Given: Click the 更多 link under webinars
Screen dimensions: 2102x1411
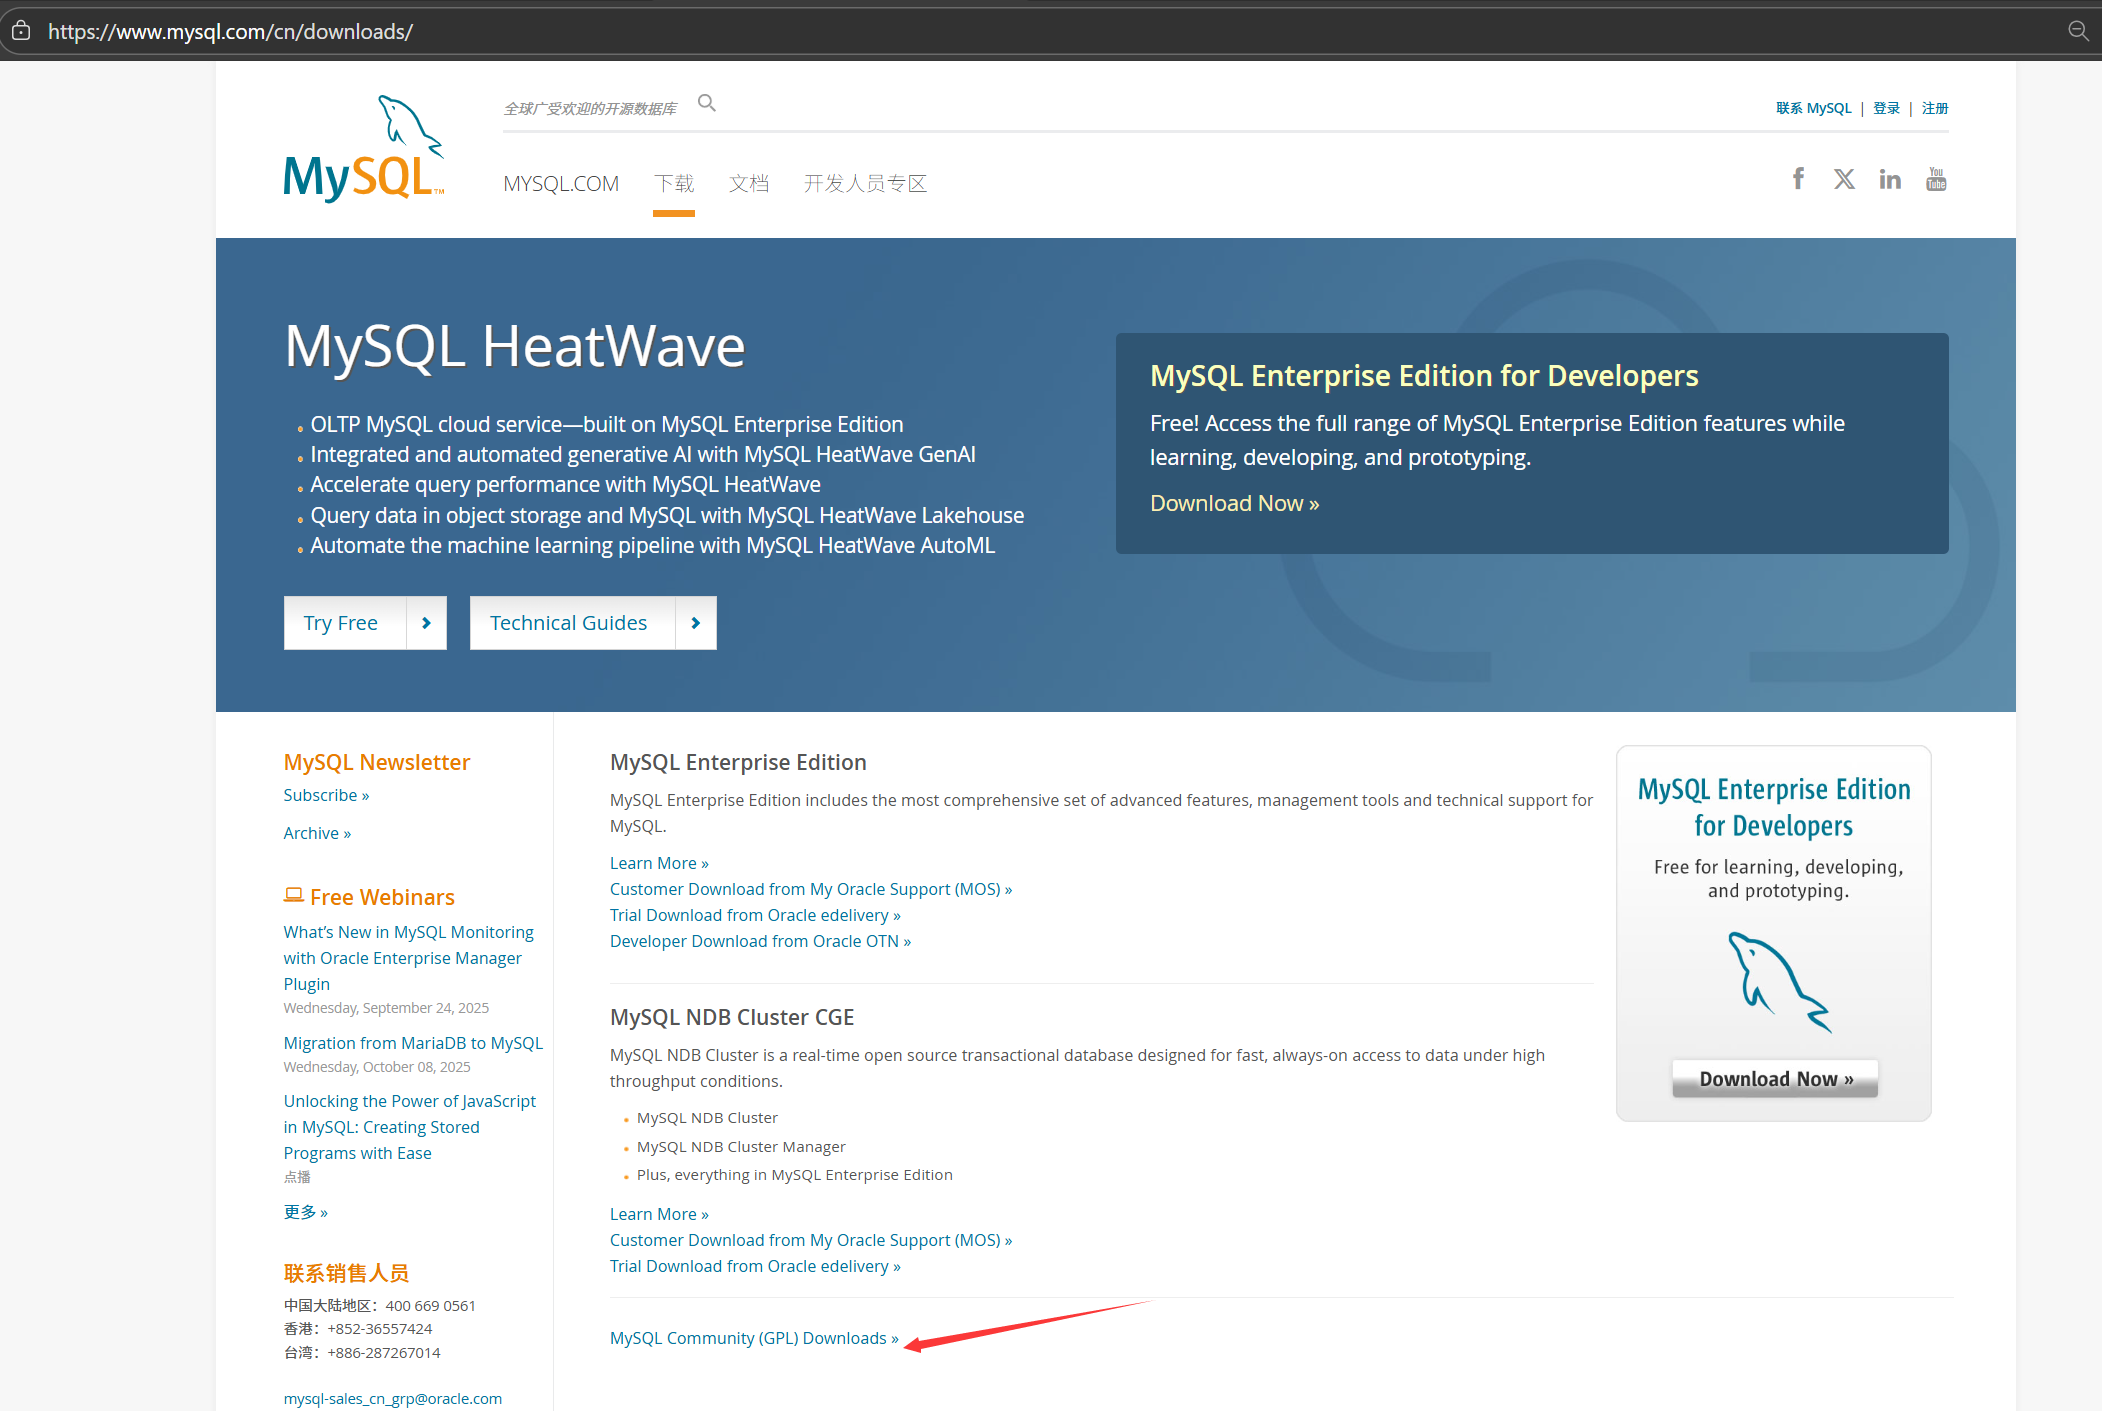Looking at the screenshot, I should point(306,1212).
